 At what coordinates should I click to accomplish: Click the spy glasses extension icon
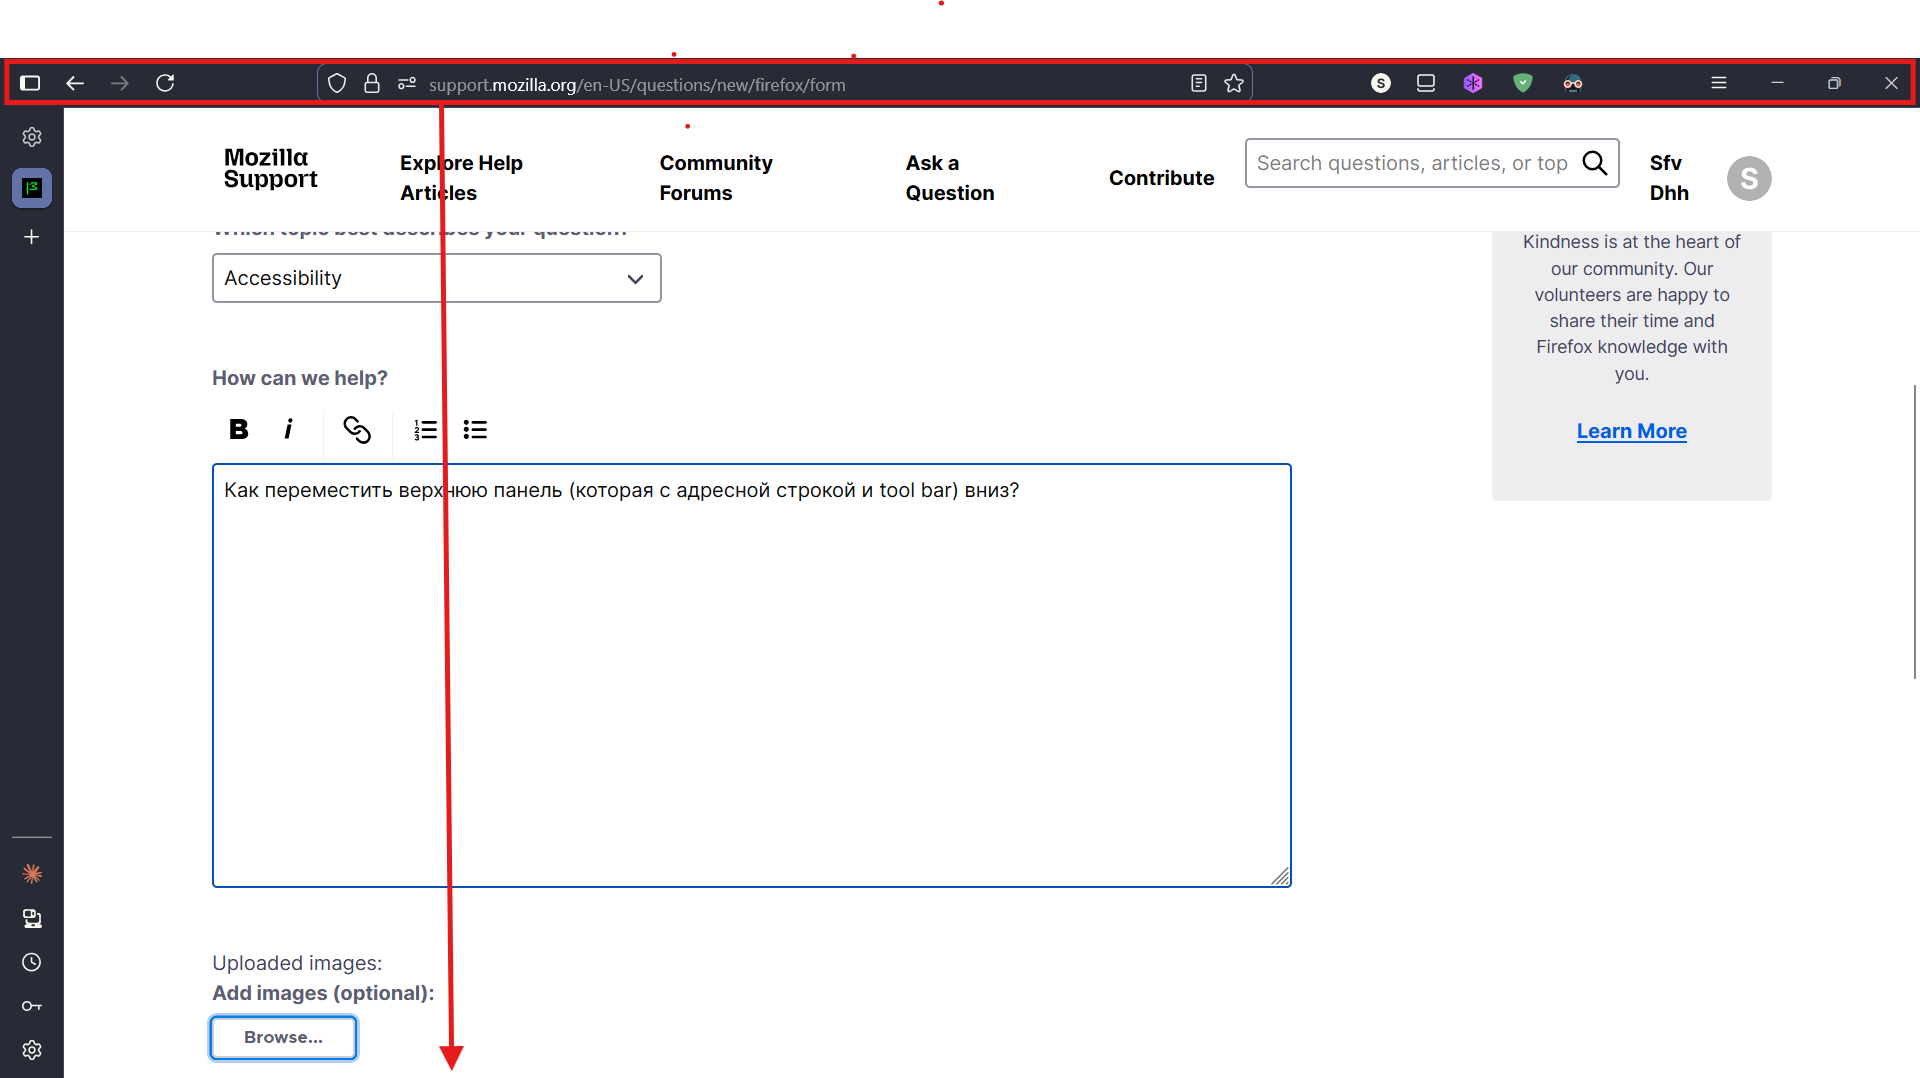click(x=1573, y=83)
